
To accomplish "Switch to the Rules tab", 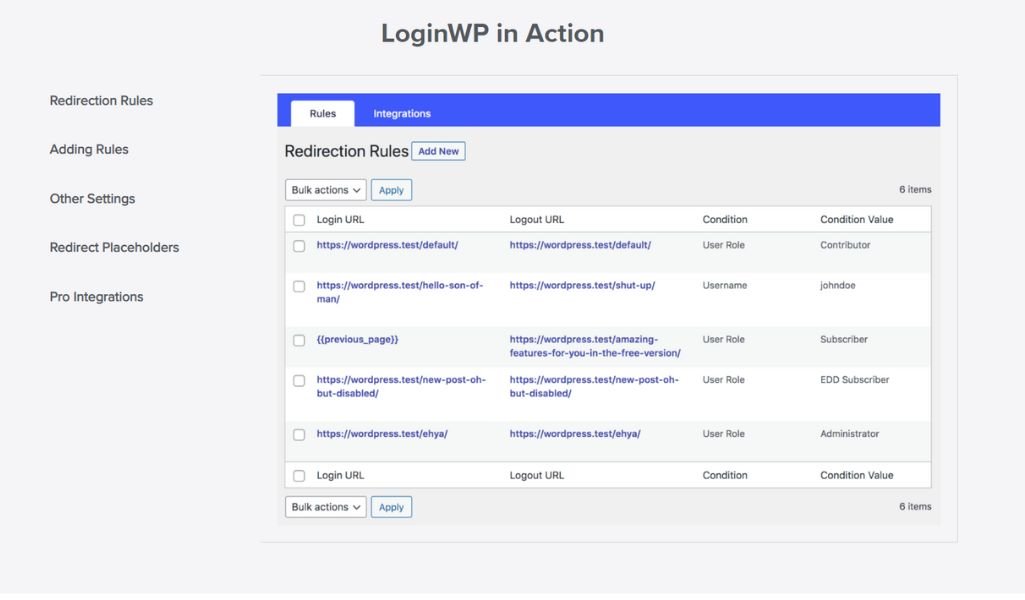I will (x=322, y=114).
